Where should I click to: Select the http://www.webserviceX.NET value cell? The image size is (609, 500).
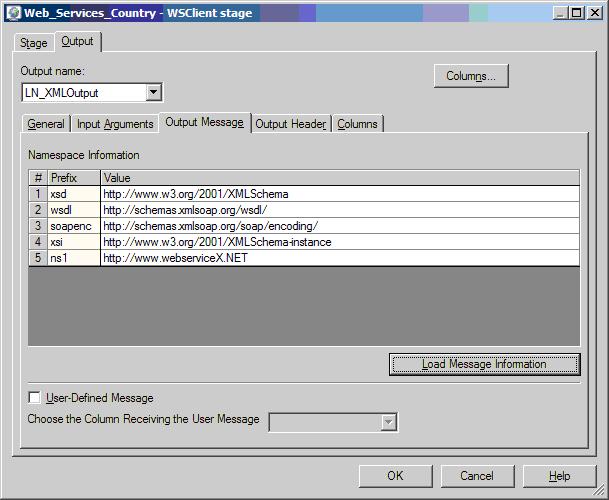pos(340,258)
